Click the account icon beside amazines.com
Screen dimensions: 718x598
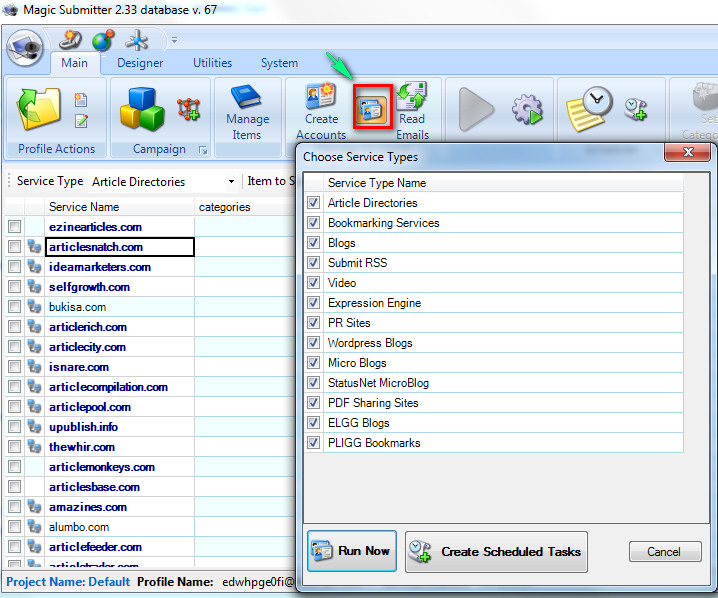(x=34, y=507)
